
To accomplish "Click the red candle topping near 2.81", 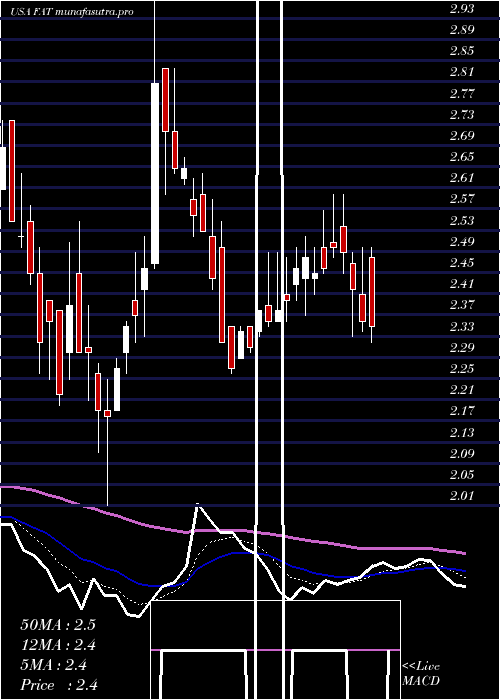I will point(165,100).
